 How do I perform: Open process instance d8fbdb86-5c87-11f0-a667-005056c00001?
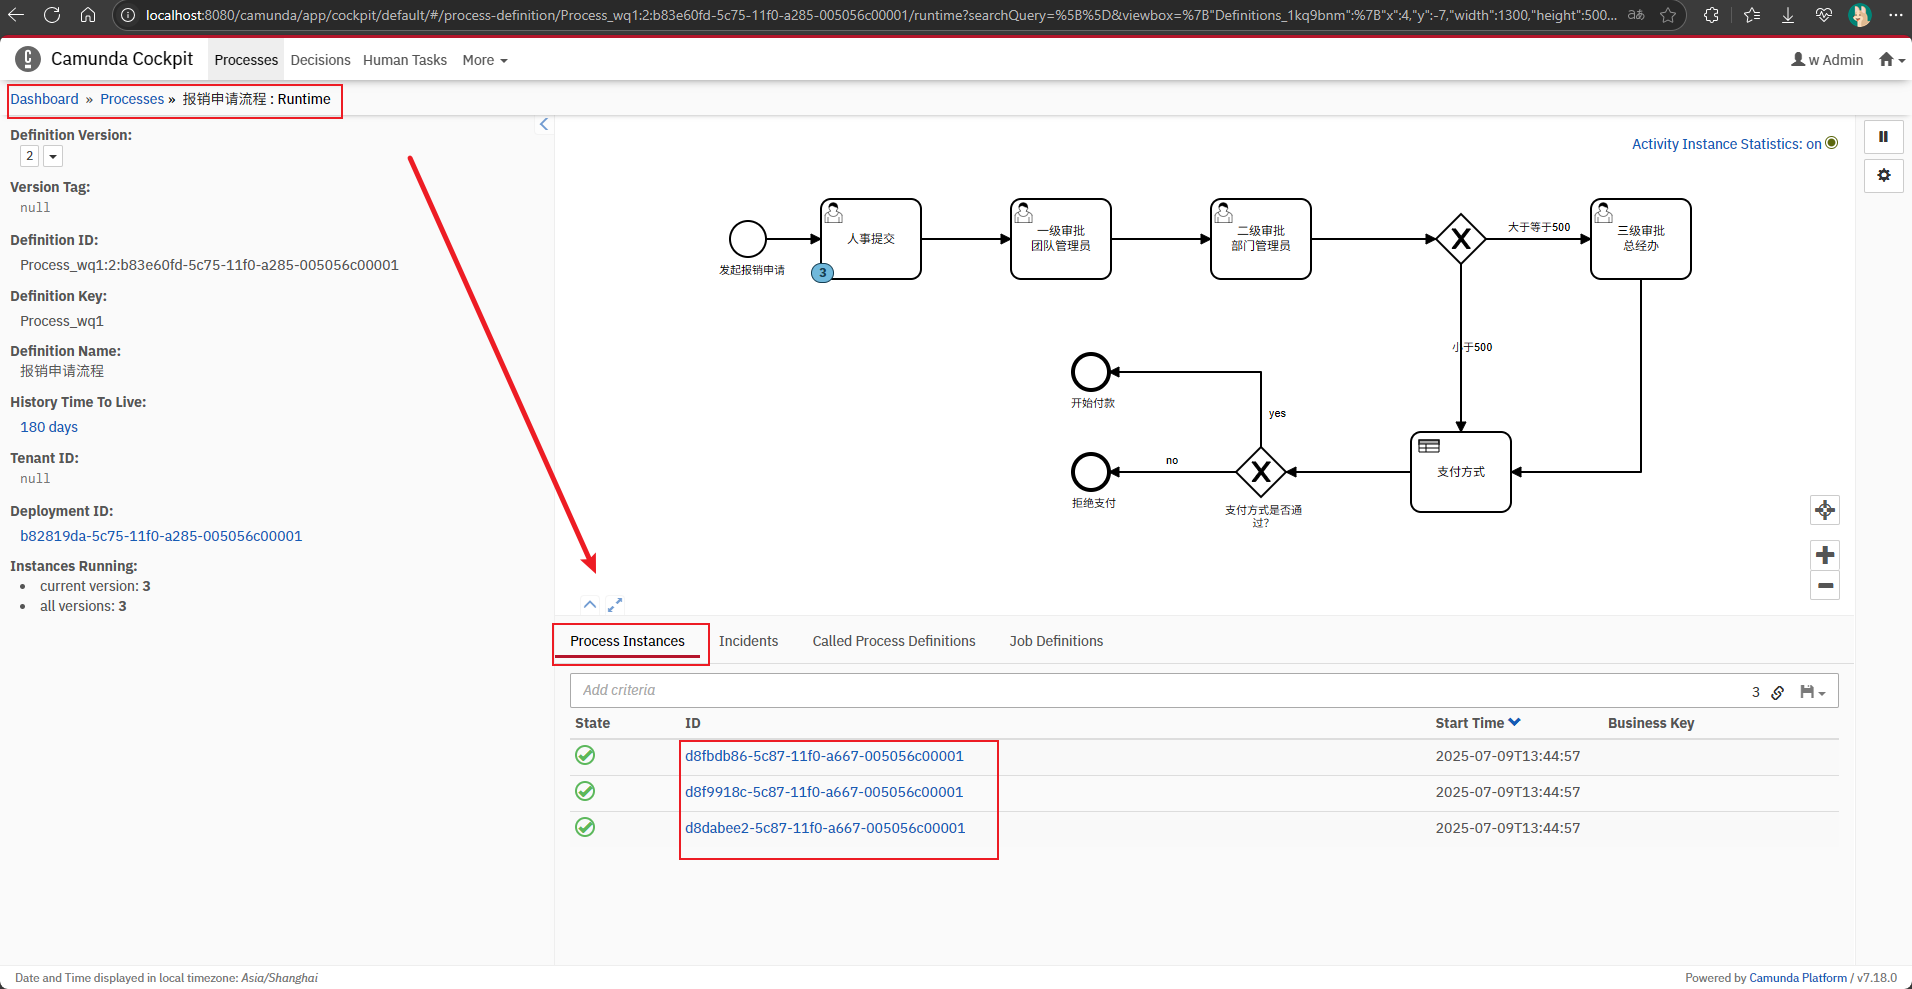pos(824,756)
